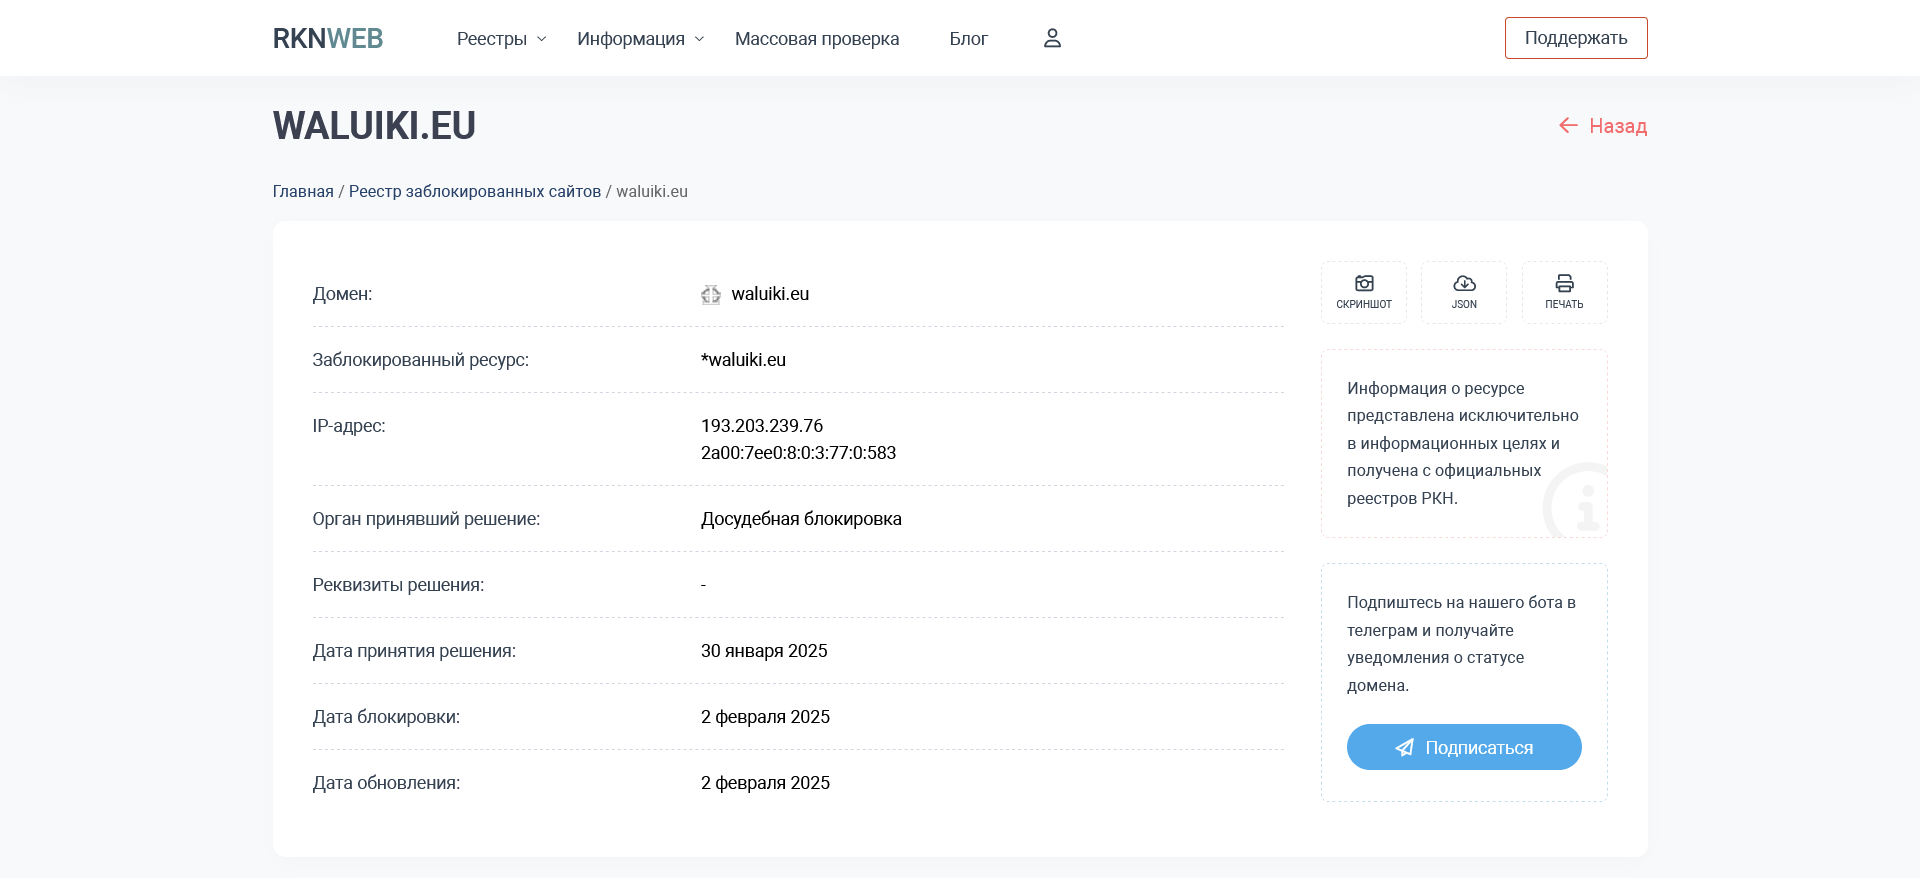Click the Скриншот camera icon
The height and width of the screenshot is (878, 1920).
(x=1364, y=284)
